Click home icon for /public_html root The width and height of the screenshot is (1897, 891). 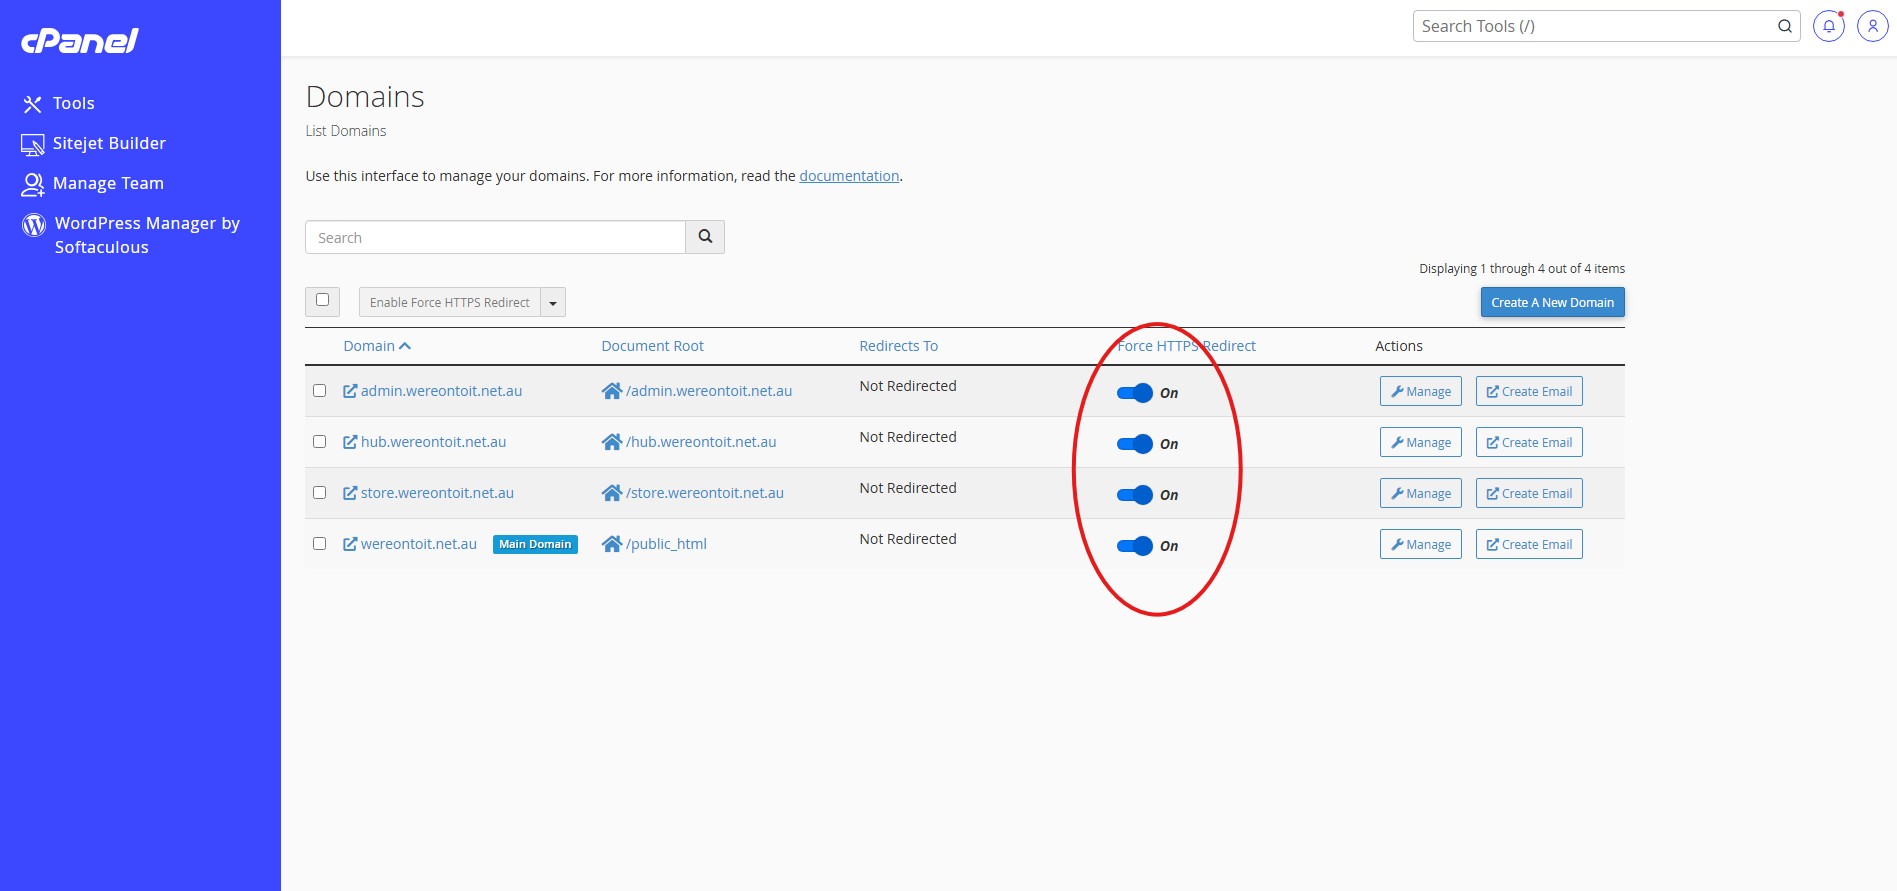tap(612, 544)
